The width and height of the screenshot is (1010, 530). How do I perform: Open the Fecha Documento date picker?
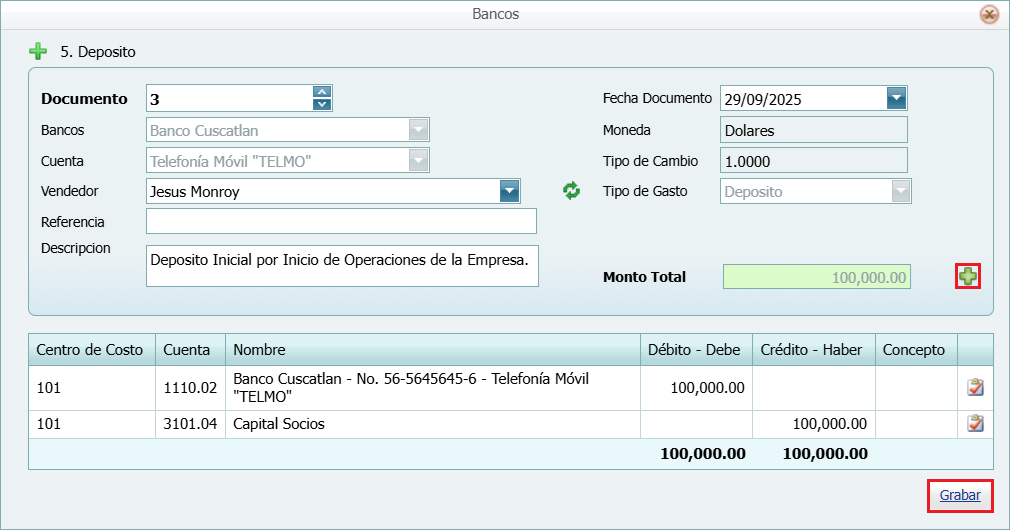(896, 98)
